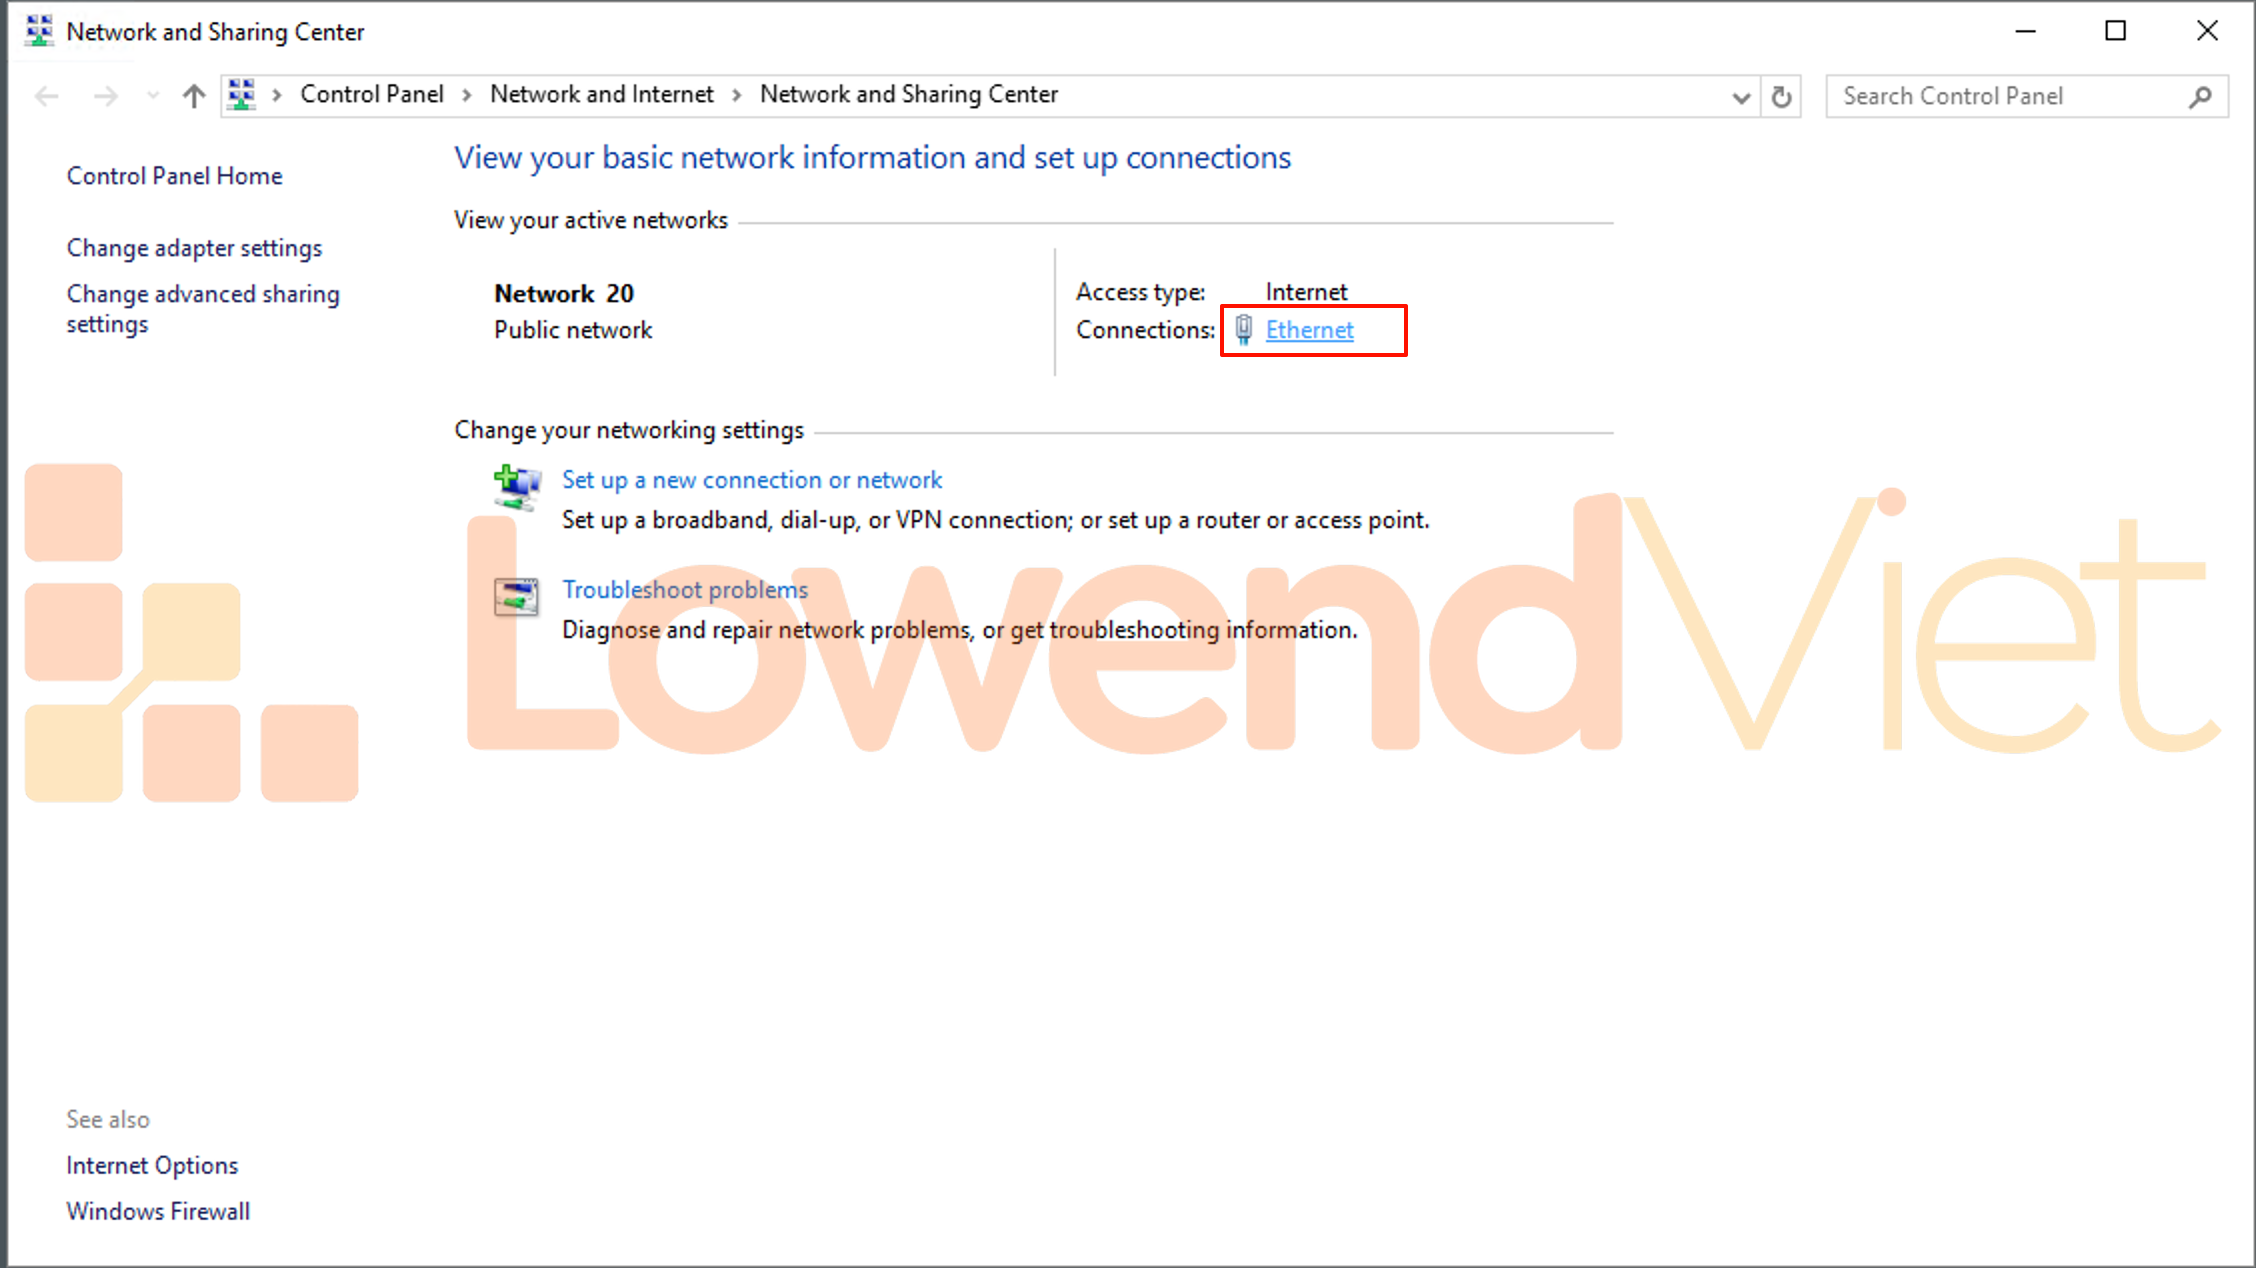Select Network and Internet breadcrumb
The image size is (2256, 1268).
tap(601, 94)
